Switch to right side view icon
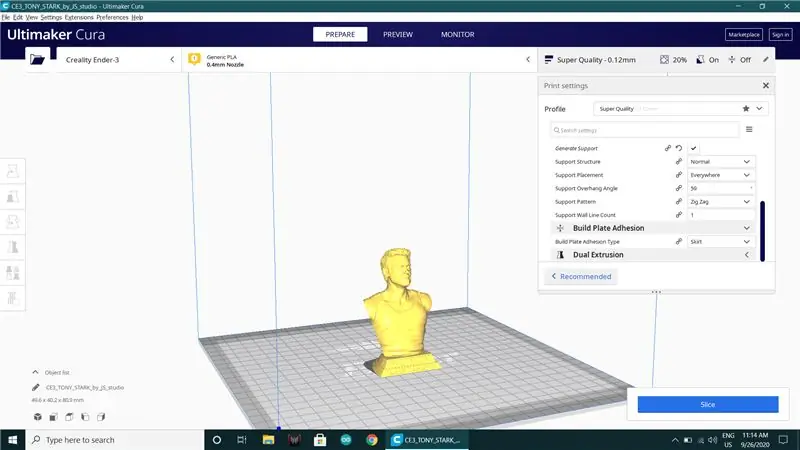 coord(101,417)
